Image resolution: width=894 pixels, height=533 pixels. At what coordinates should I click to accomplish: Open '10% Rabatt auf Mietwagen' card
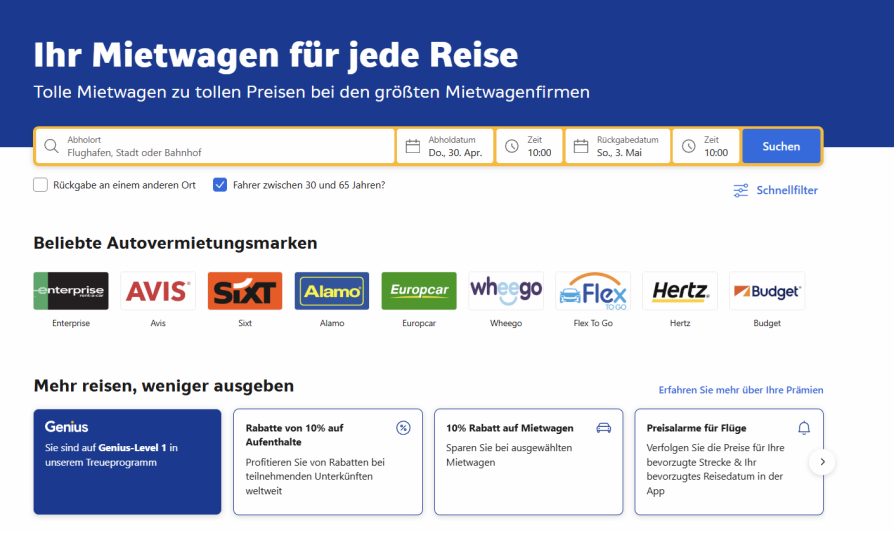[x=529, y=462]
